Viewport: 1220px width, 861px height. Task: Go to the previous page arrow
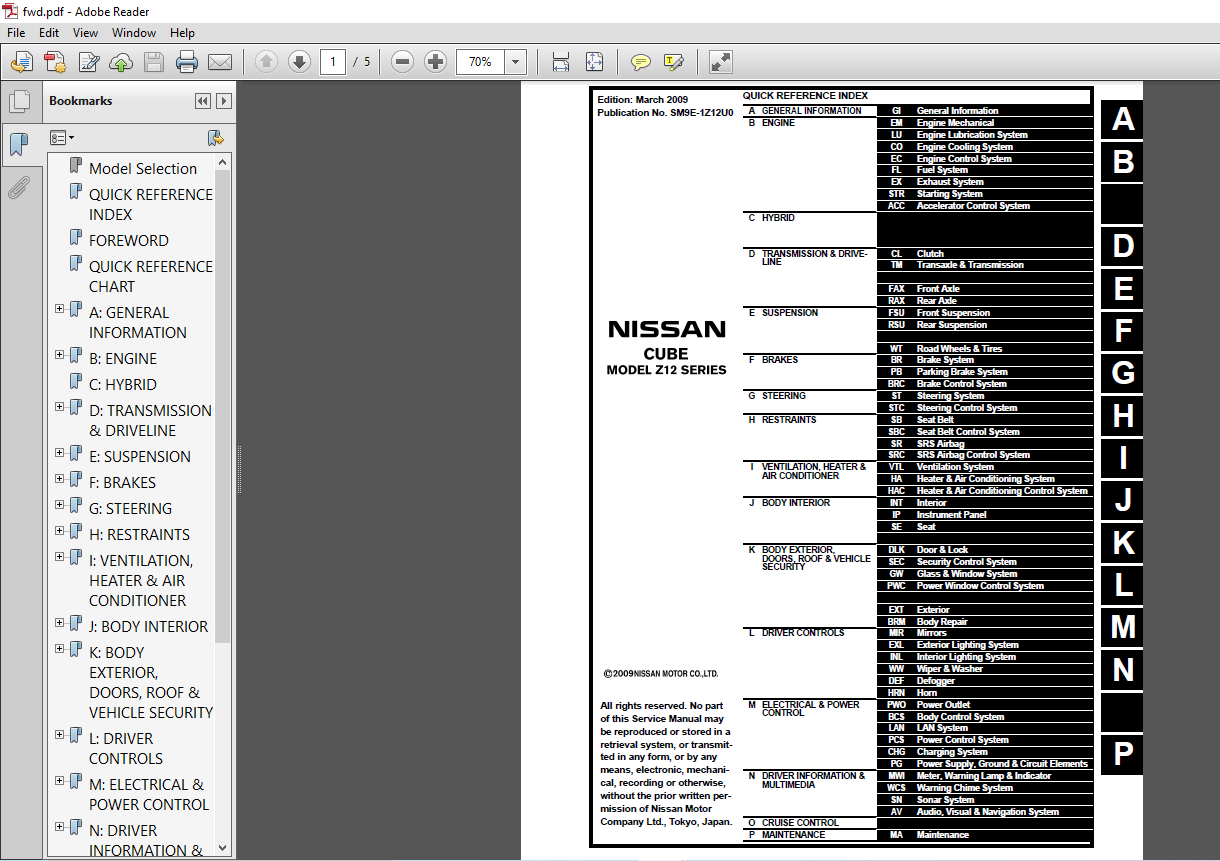click(x=266, y=62)
